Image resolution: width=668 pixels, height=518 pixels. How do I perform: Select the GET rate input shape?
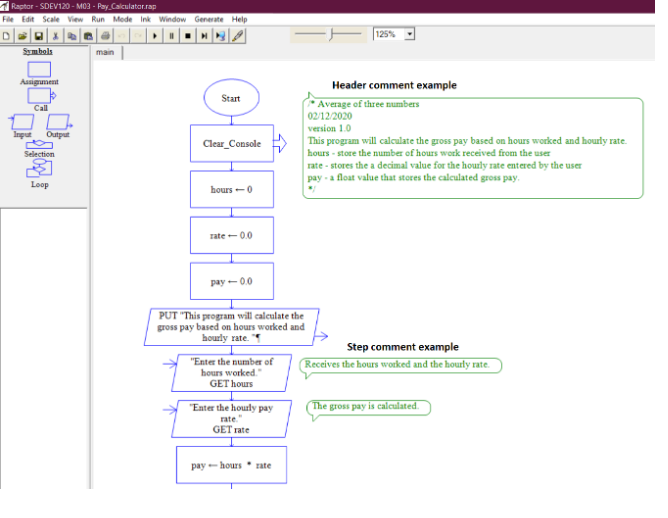coord(232,419)
